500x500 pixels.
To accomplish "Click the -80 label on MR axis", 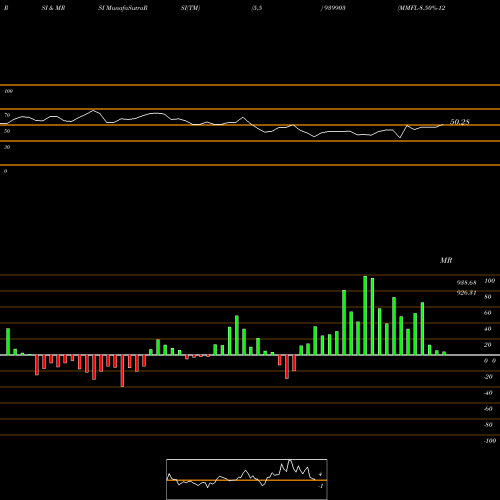I will [488, 425].
